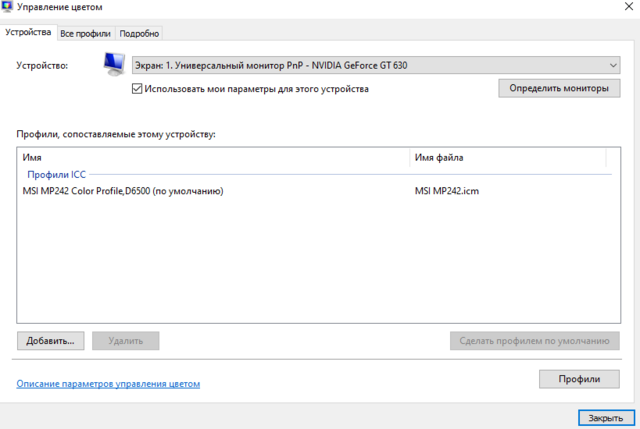This screenshot has height=429, width=640.
Task: Click the Color Management icon in title bar
Action: point(9,9)
